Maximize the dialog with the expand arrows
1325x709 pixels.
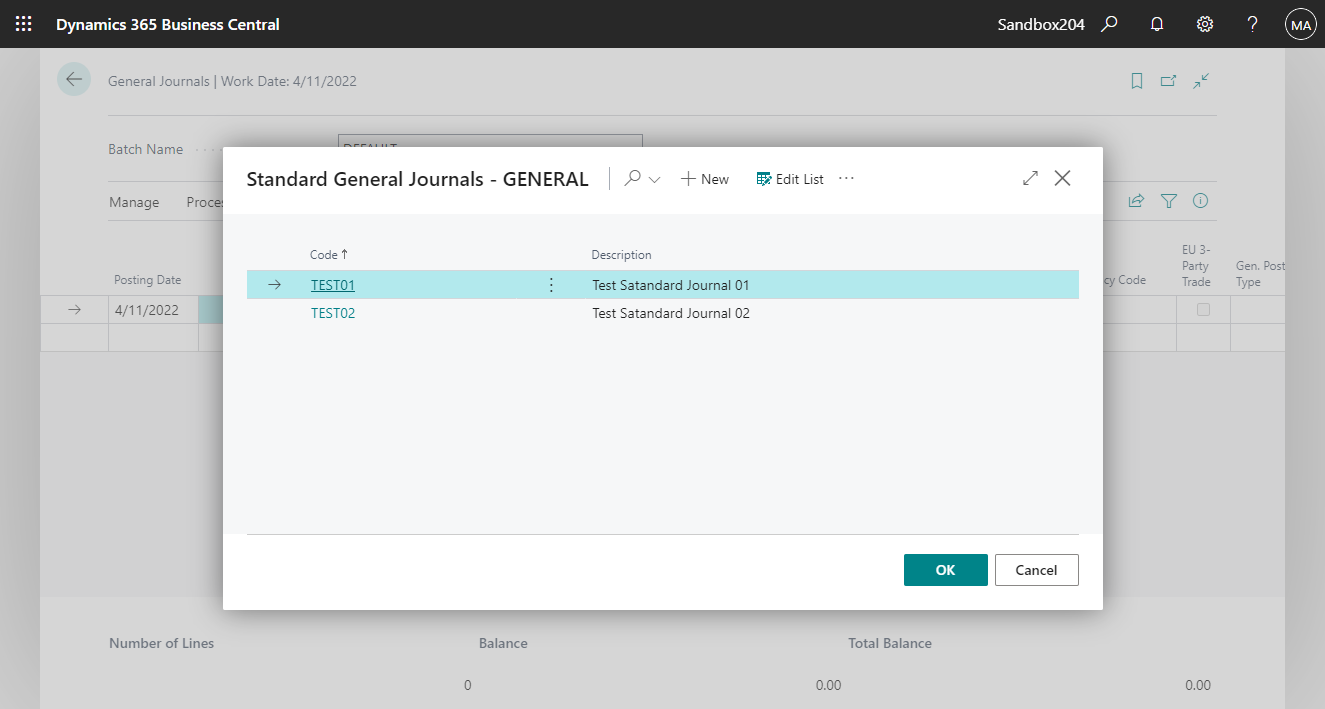pos(1030,178)
